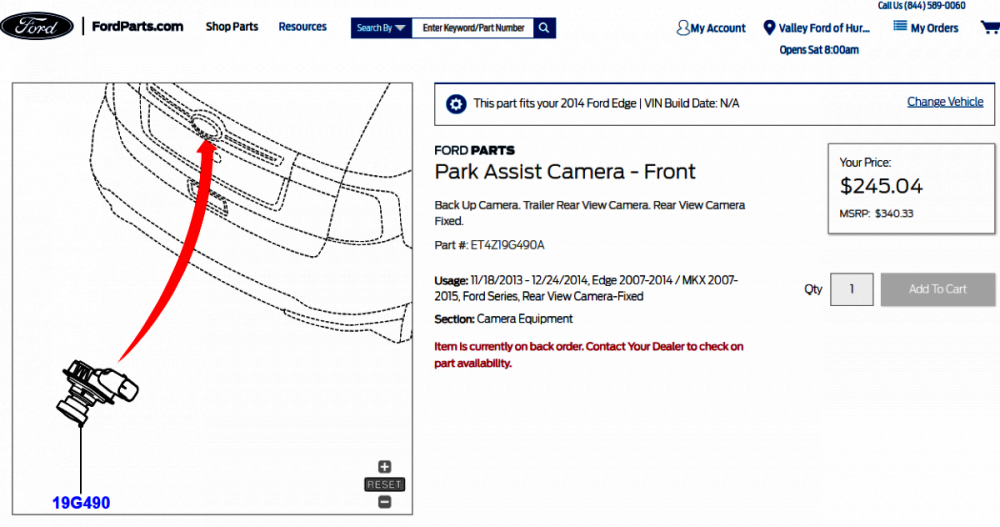Zoom in on diagram with plus icon

point(384,467)
